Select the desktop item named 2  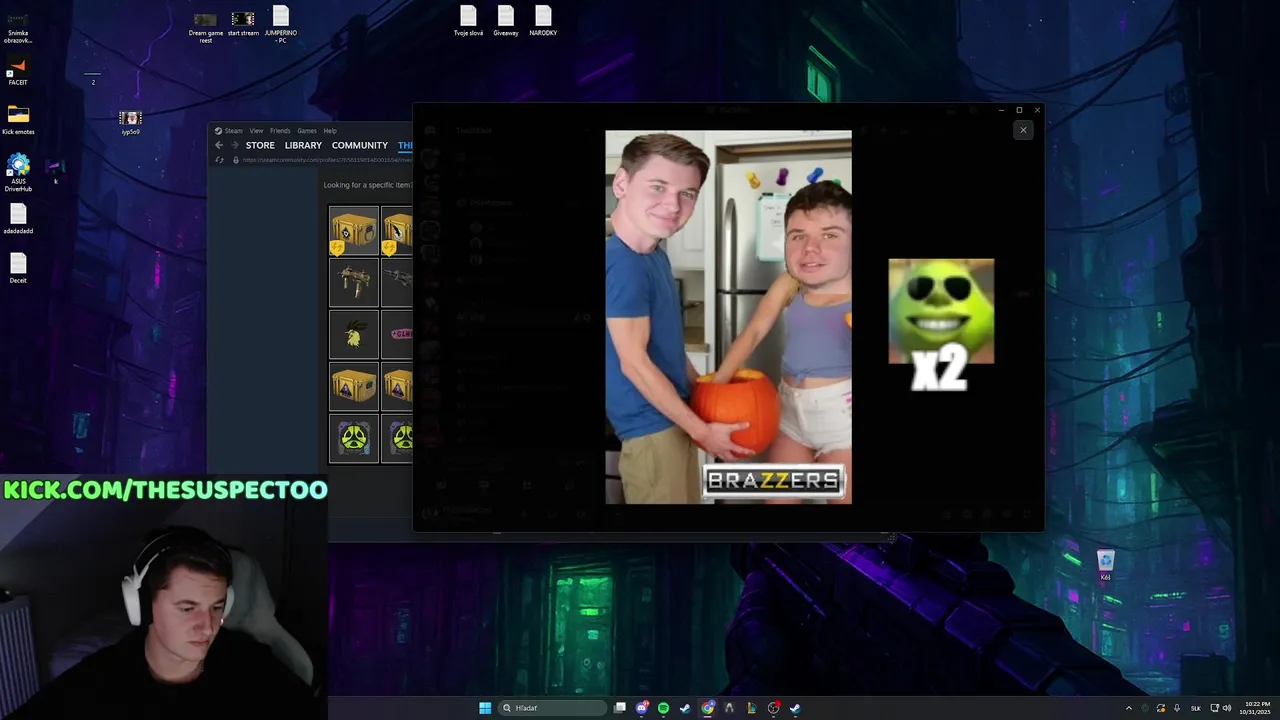click(x=93, y=78)
